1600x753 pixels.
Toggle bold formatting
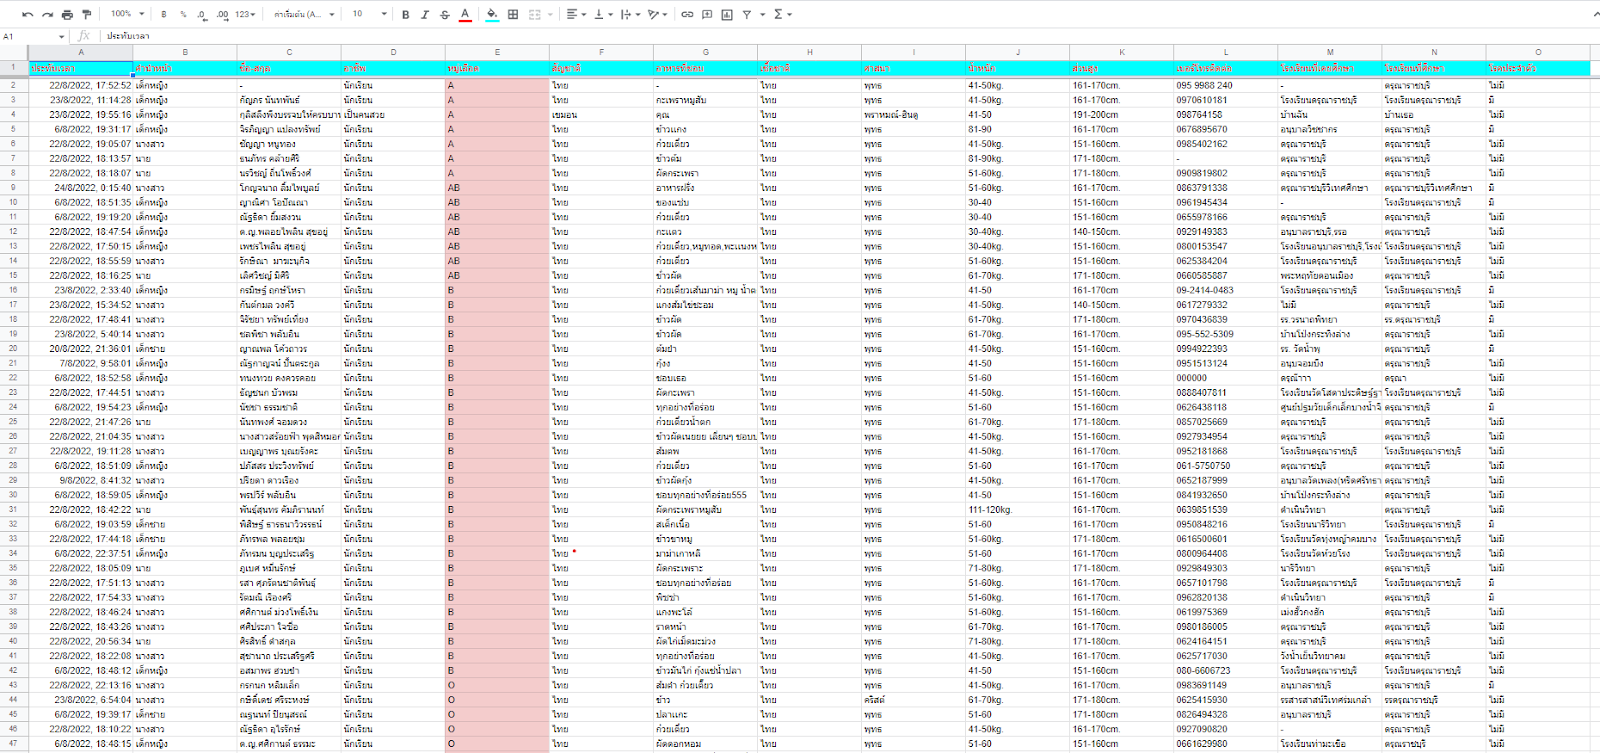pyautogui.click(x=405, y=14)
